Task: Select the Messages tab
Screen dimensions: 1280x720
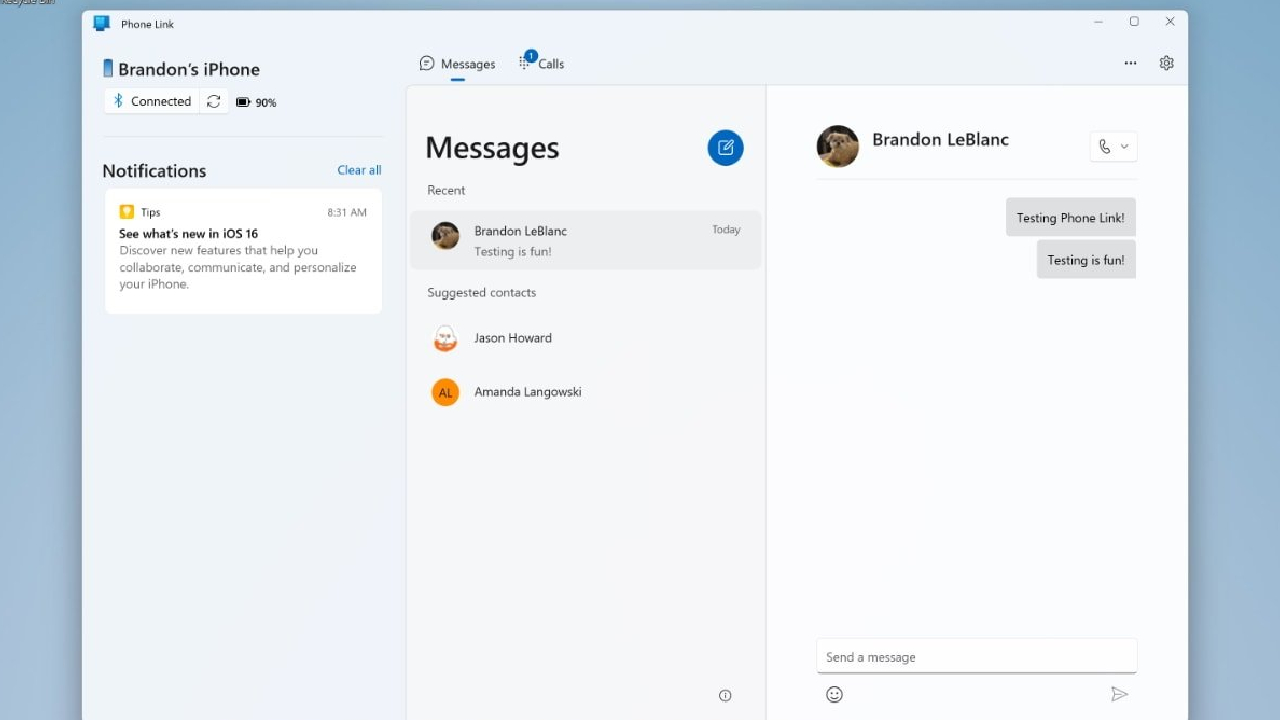Action: pos(458,64)
